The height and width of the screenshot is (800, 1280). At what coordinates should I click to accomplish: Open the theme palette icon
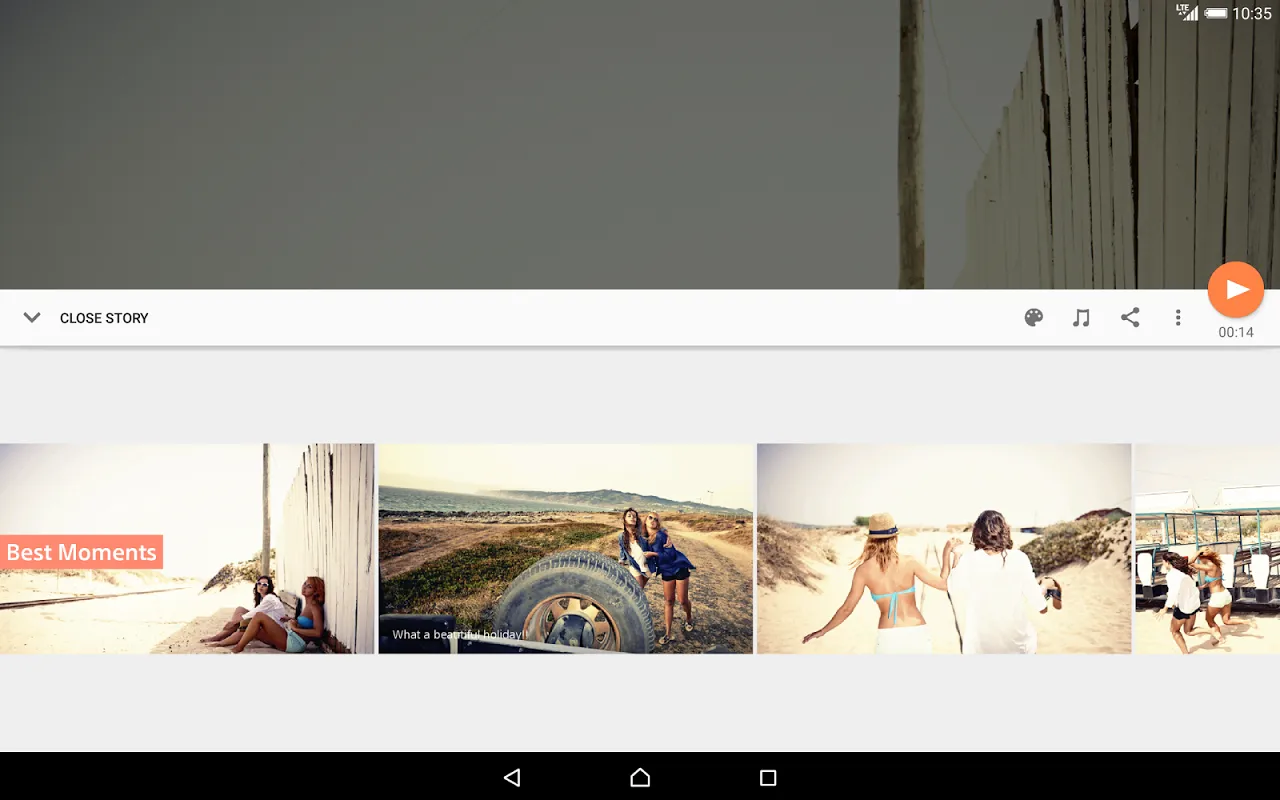point(1034,318)
